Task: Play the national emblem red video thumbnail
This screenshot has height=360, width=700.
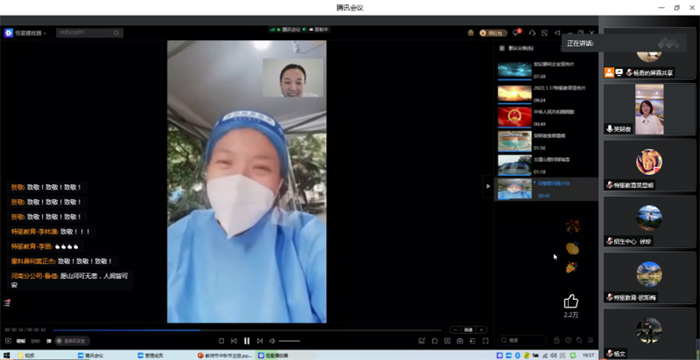Action: point(514,117)
